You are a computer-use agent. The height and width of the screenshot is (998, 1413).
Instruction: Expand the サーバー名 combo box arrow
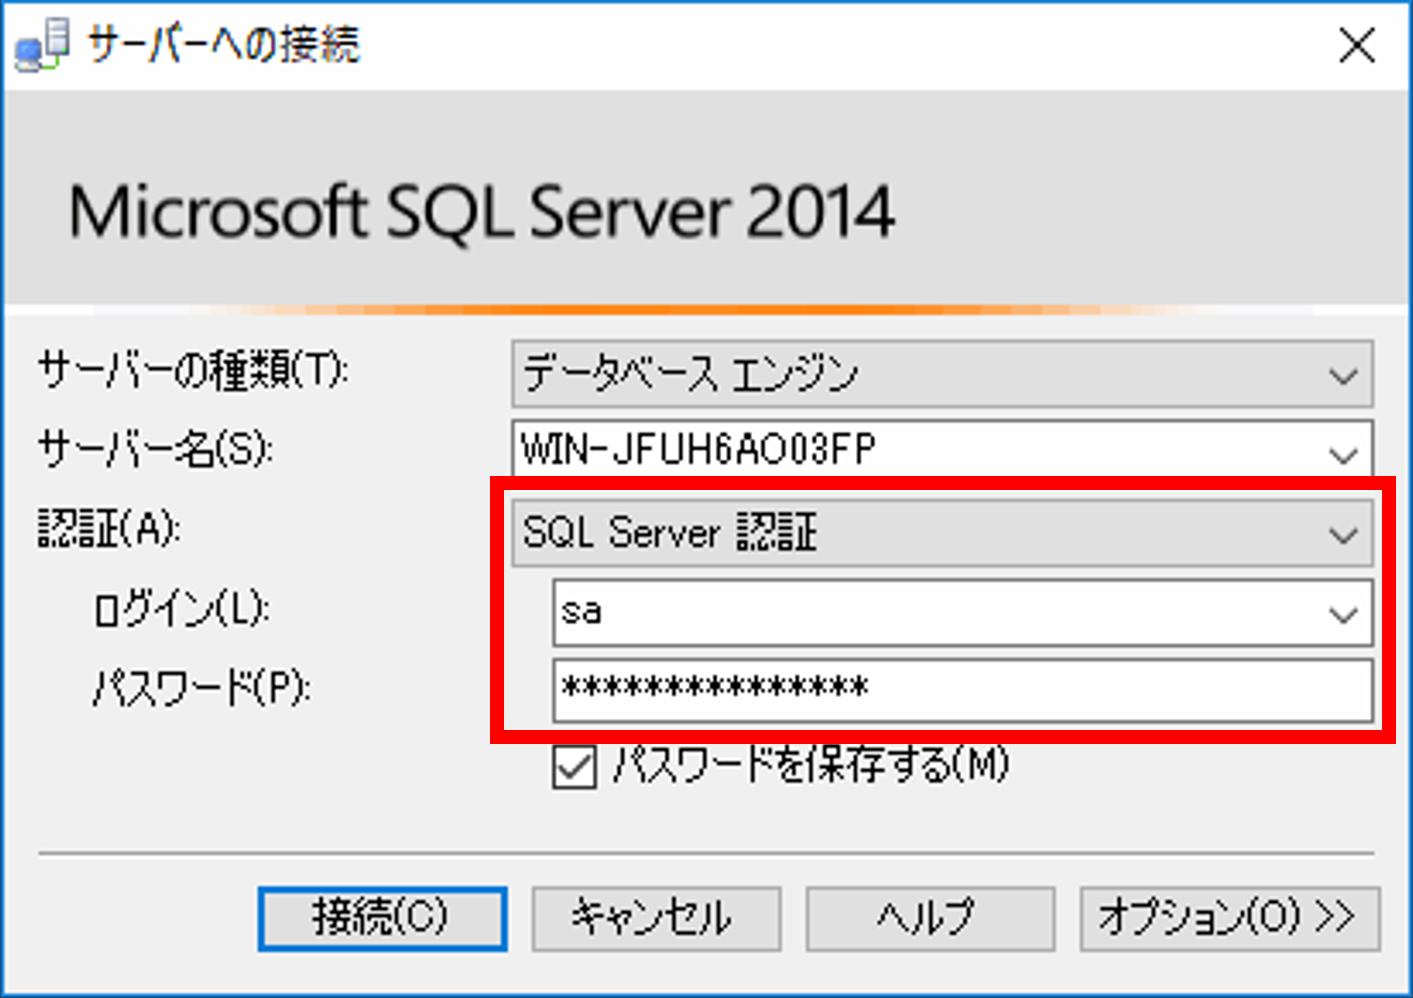pos(1343,455)
